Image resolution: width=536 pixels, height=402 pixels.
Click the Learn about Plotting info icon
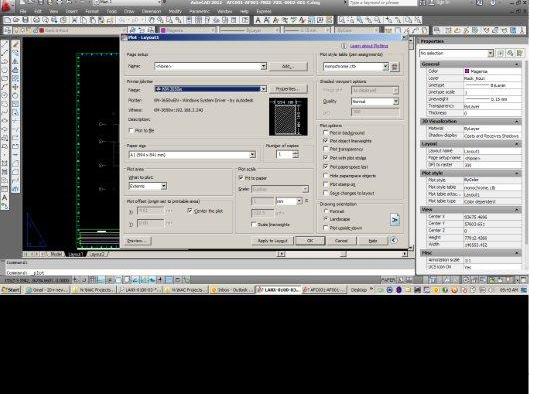tap(344, 46)
